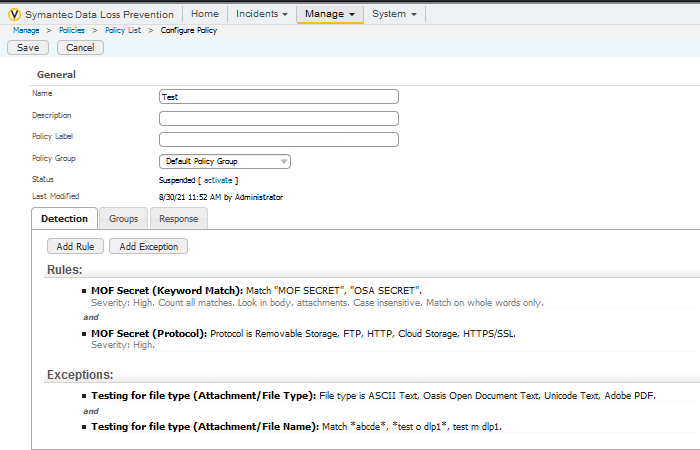This screenshot has width=700, height=450.
Task: Navigate to Policy List breadcrumb
Action: 125,31
